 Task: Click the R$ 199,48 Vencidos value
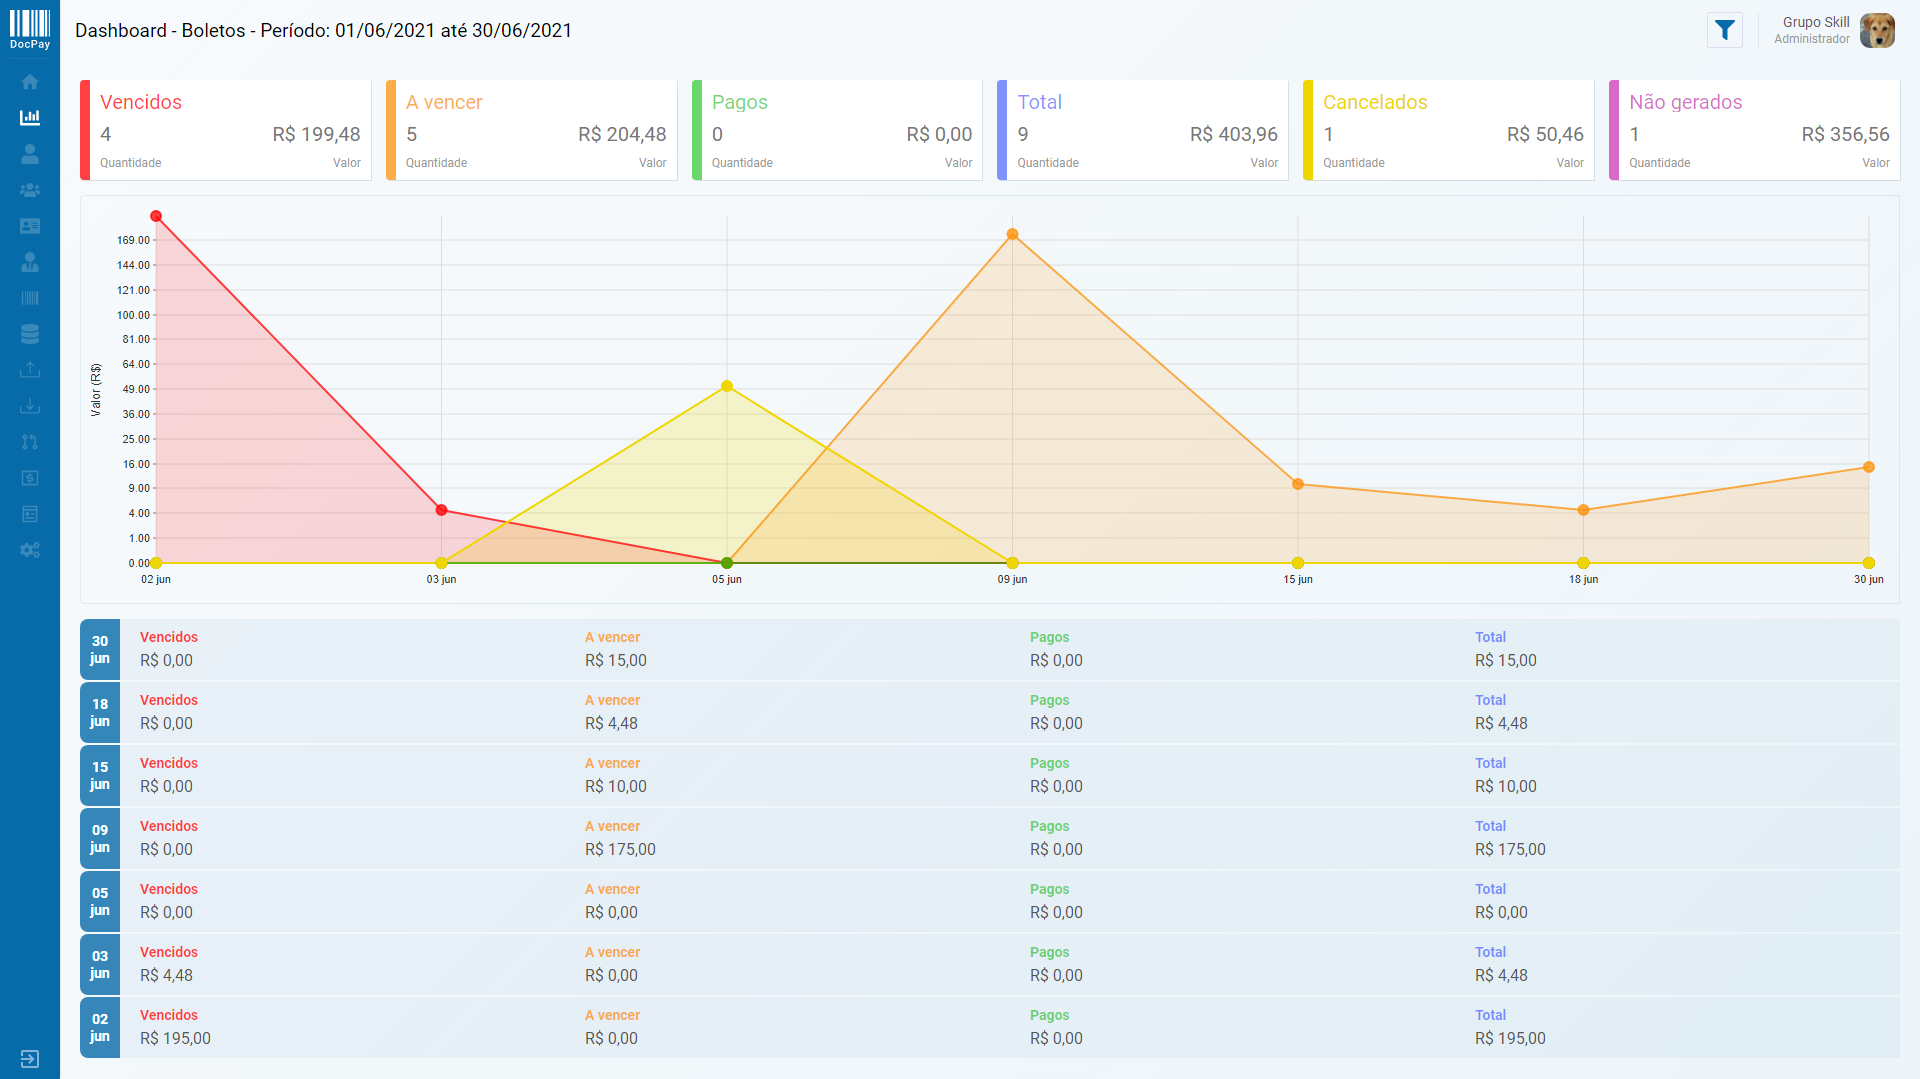click(316, 134)
